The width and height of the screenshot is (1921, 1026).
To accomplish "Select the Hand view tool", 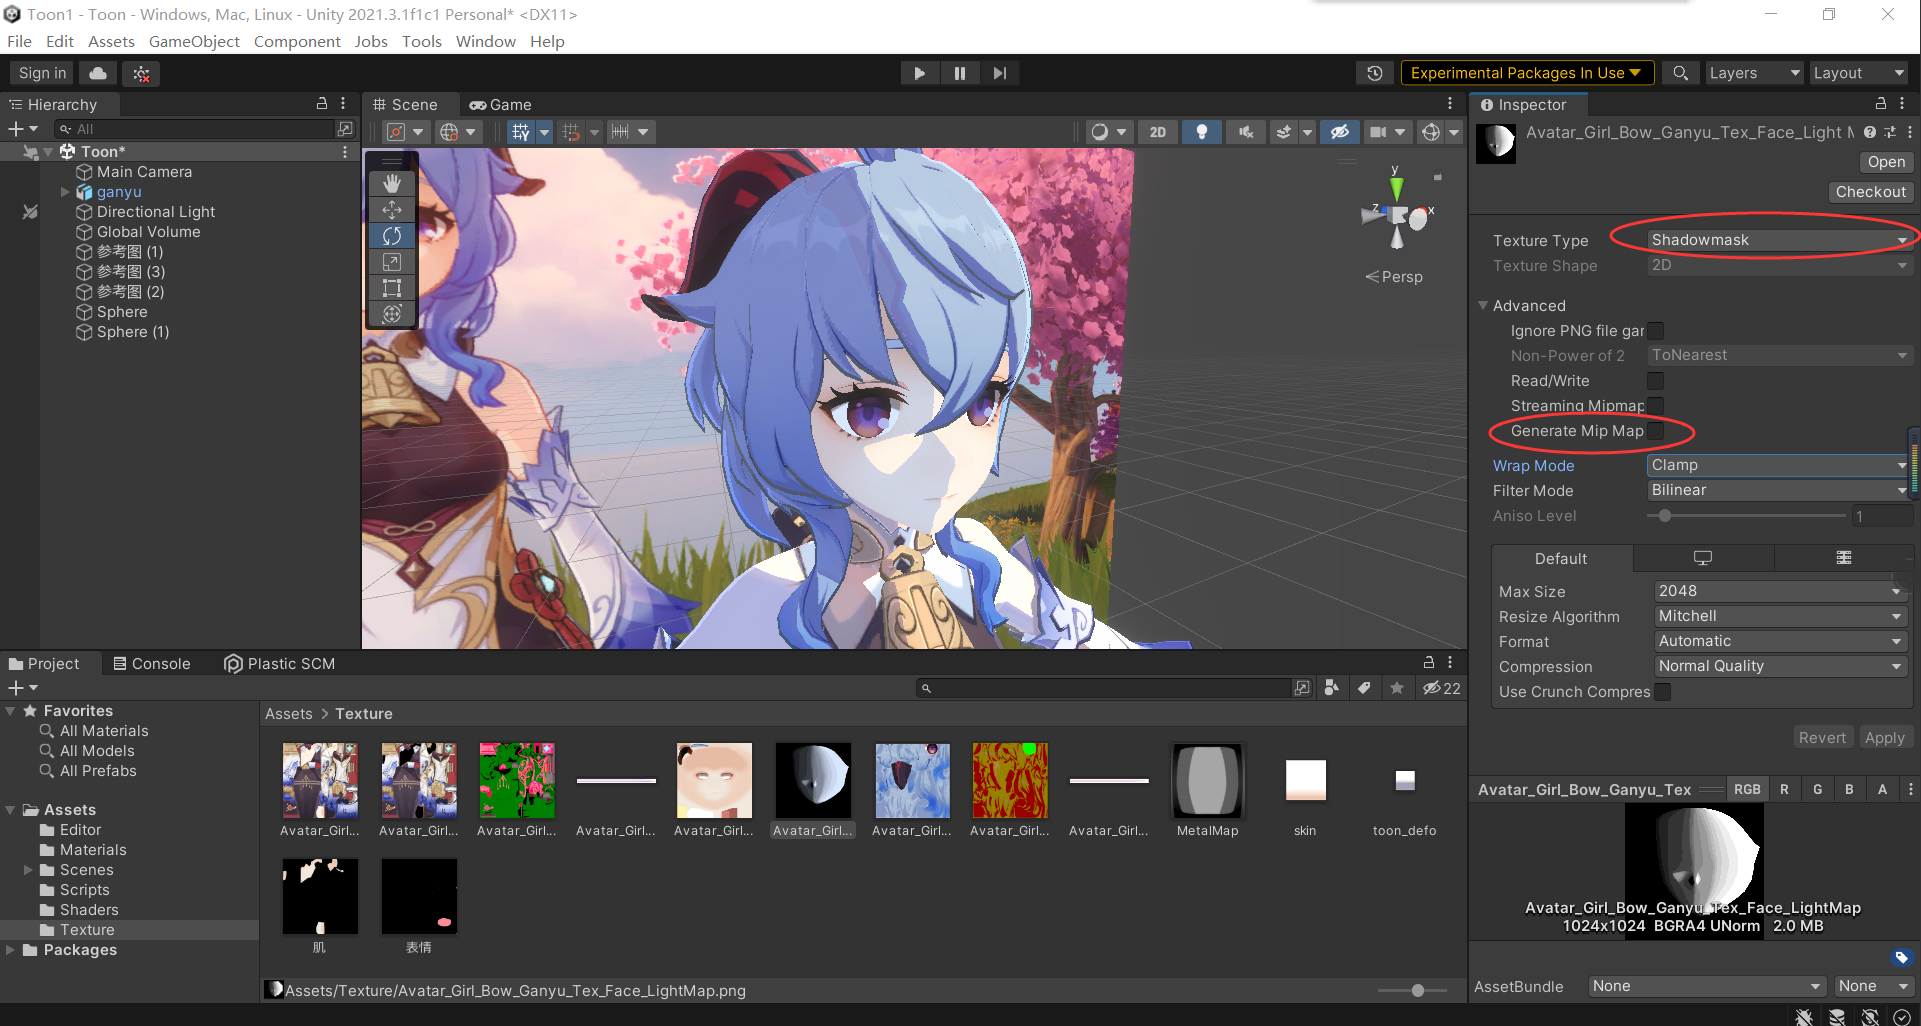I will click(392, 183).
